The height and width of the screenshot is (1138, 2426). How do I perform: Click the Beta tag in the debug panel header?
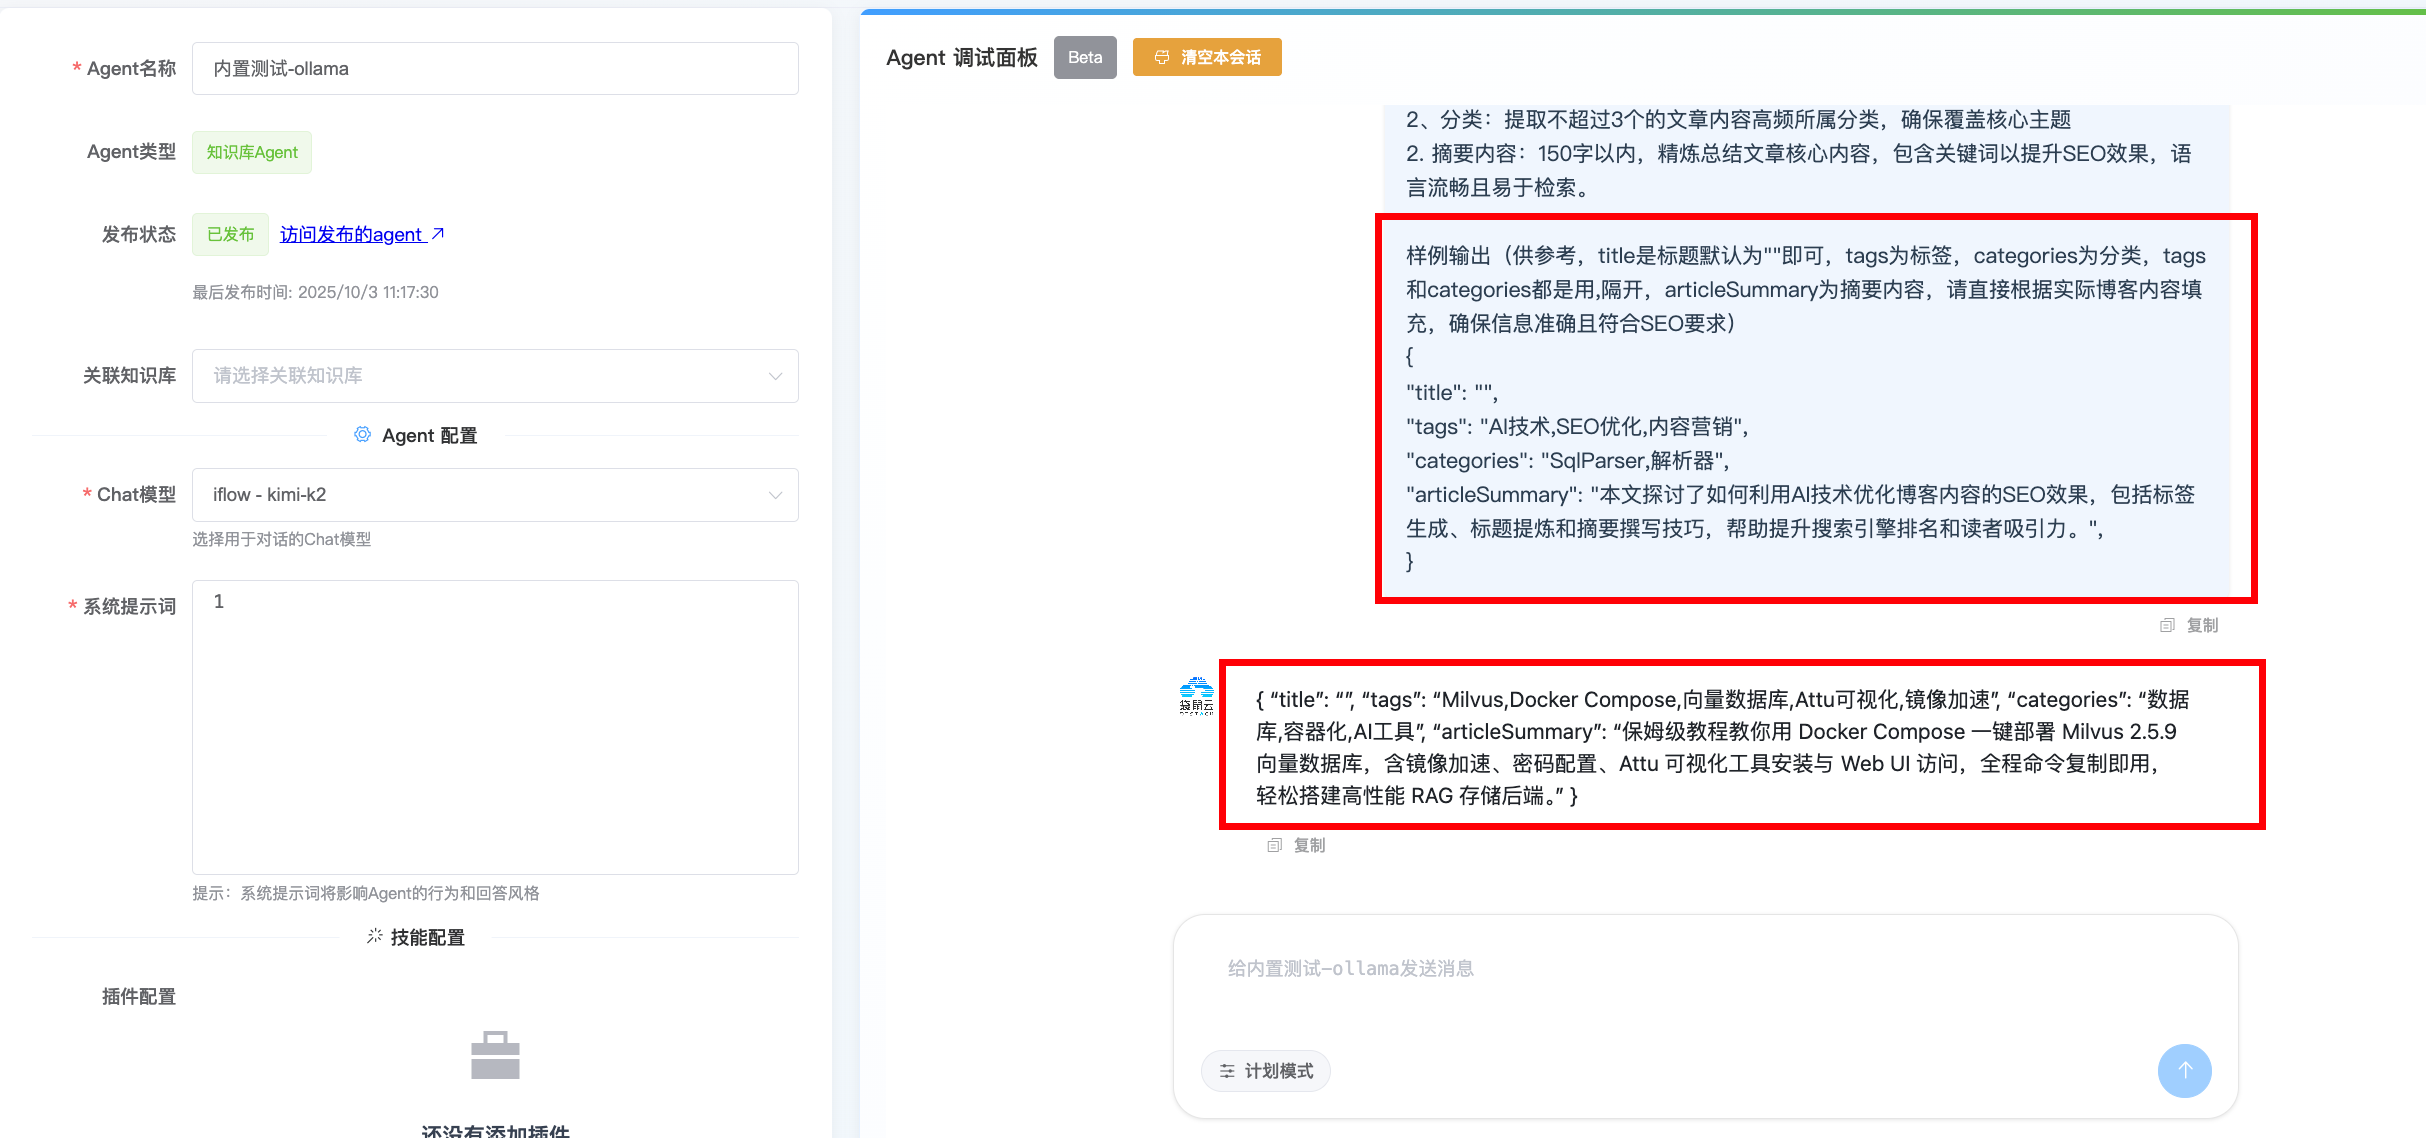click(x=1085, y=57)
